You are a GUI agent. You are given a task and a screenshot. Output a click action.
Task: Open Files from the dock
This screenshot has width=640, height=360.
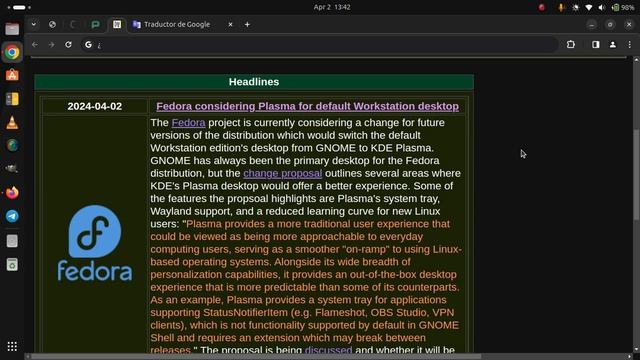(12, 29)
